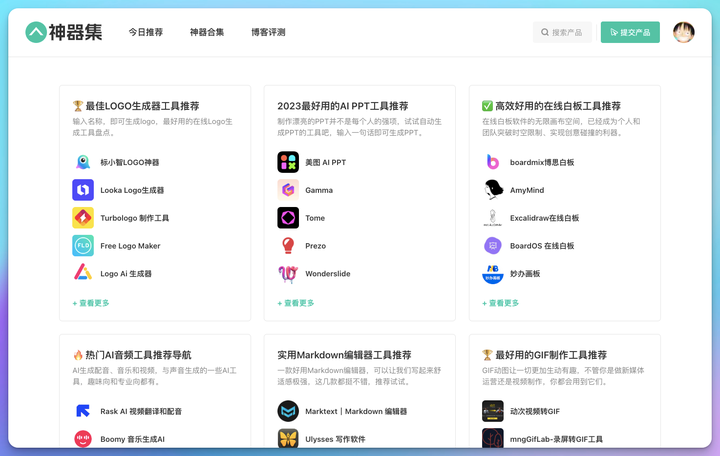This screenshot has width=720, height=456.
Task: Open the Looka Logo生成器 icon
Action: click(83, 190)
